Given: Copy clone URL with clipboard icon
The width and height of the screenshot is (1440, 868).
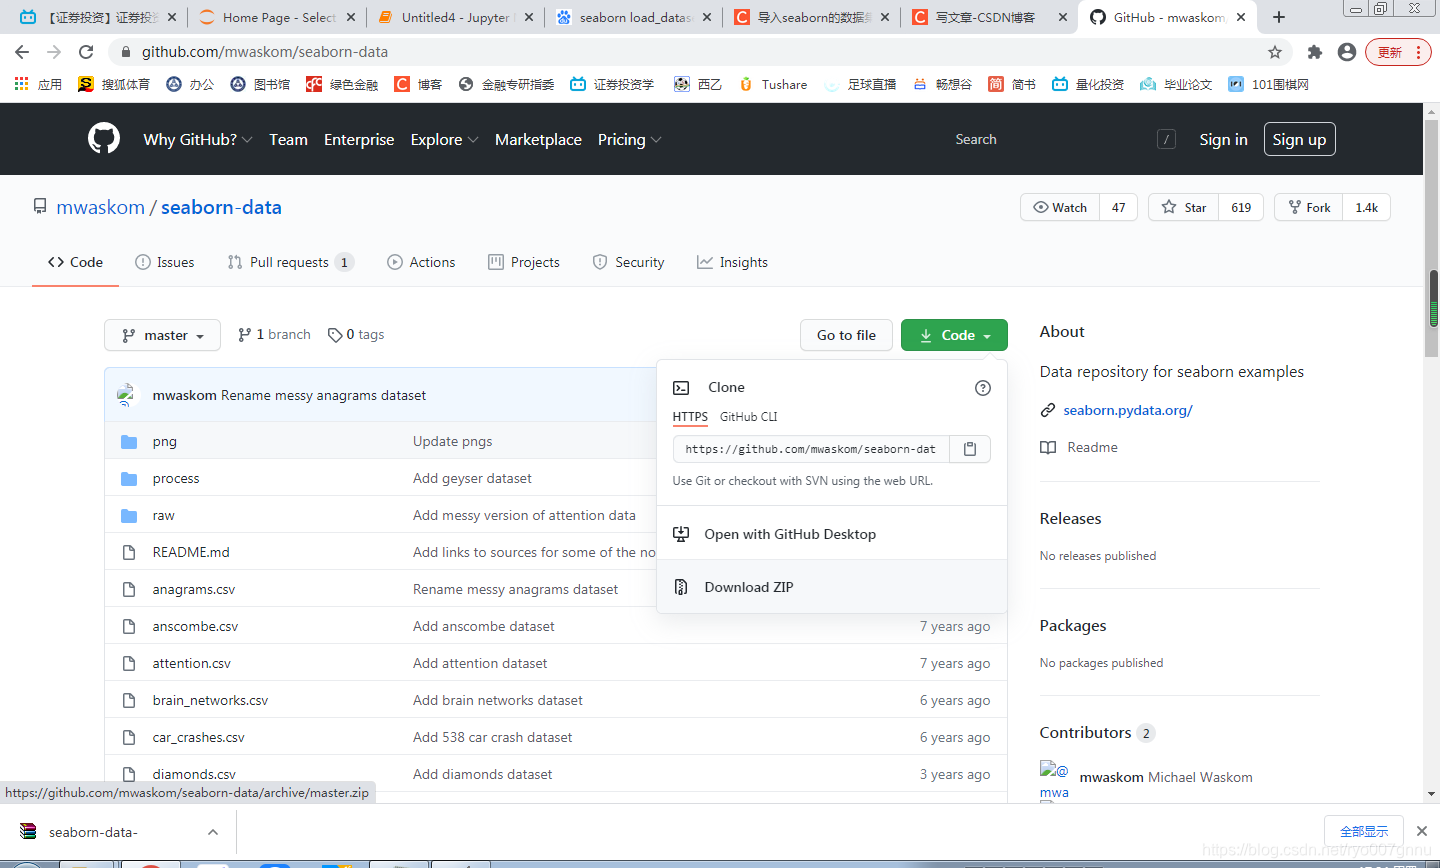Looking at the screenshot, I should coord(969,449).
